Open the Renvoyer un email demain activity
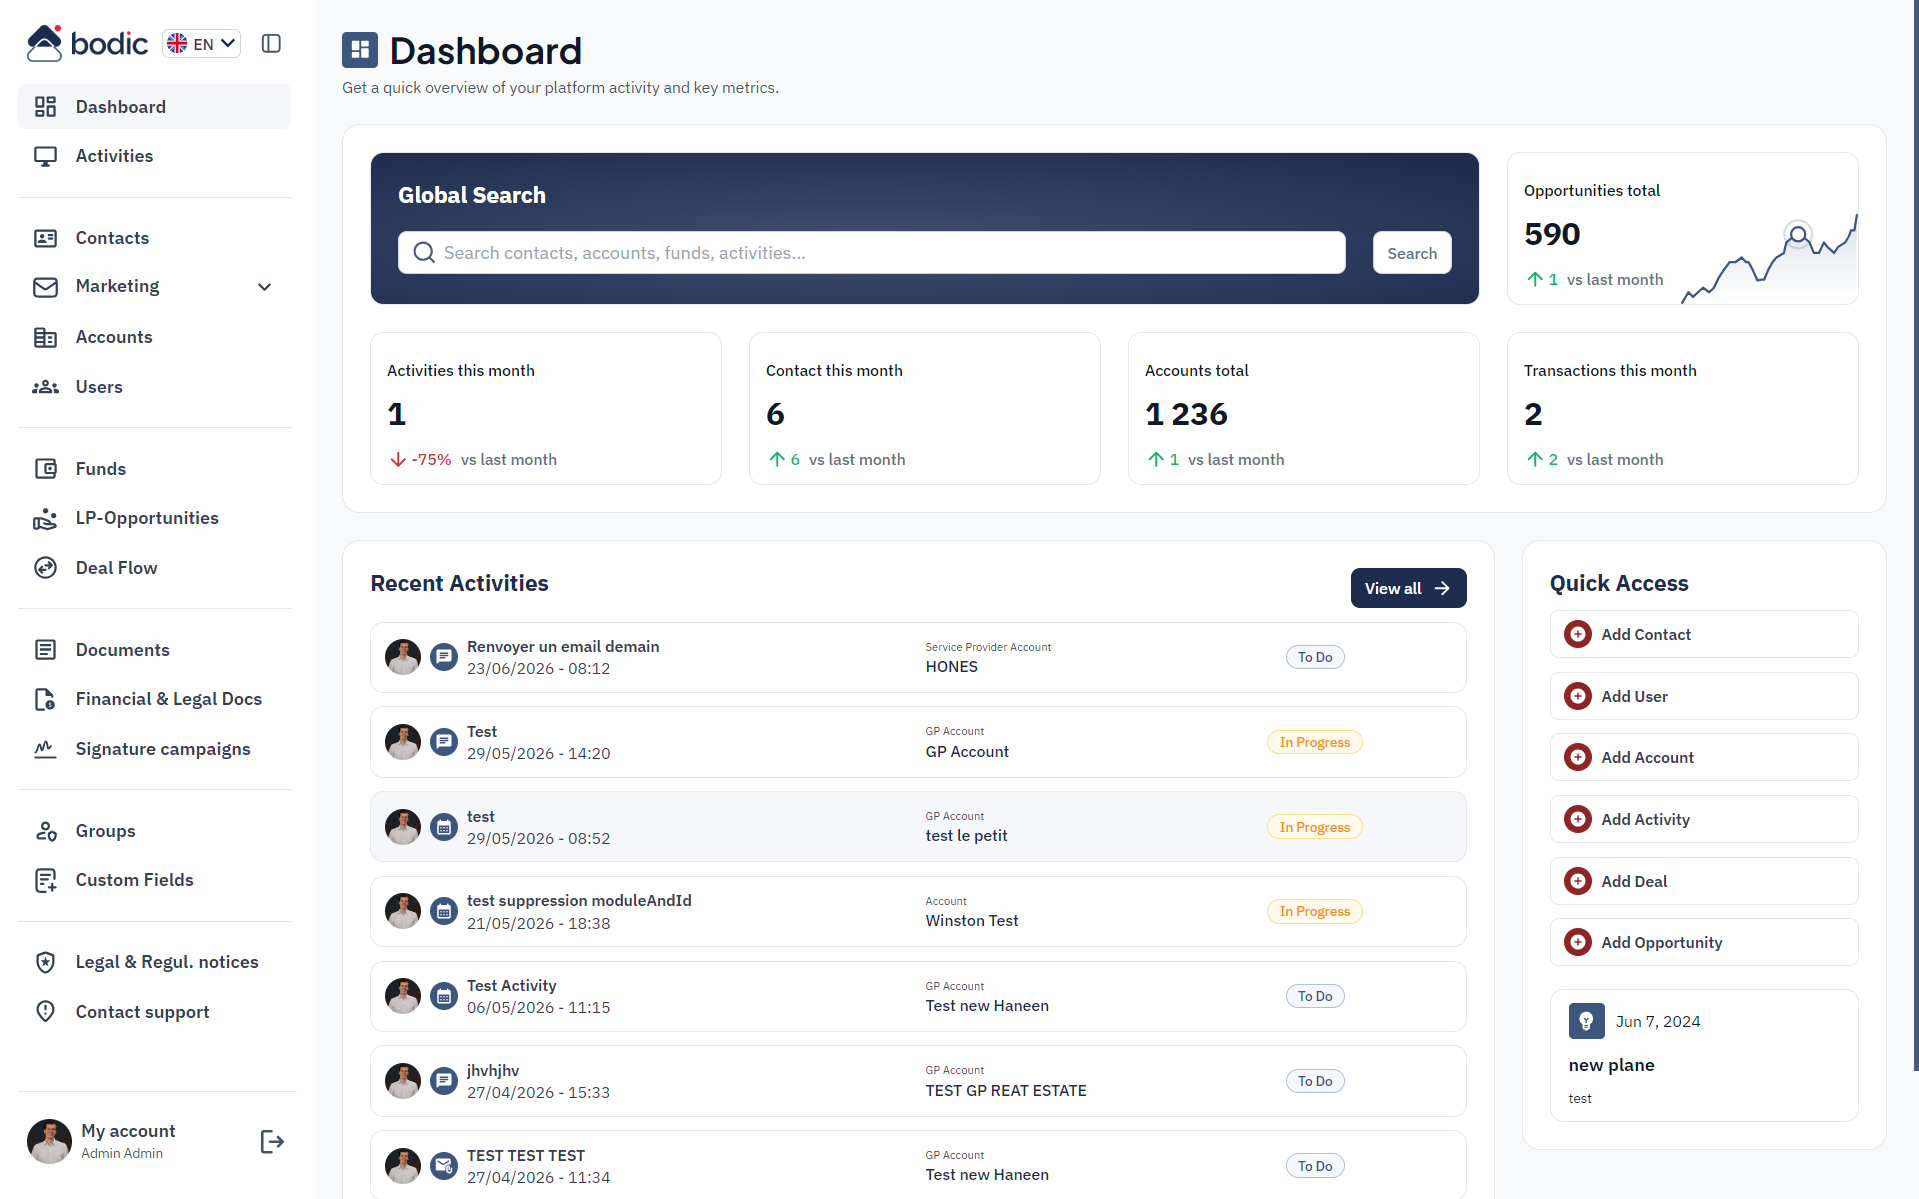Image resolution: width=1919 pixels, height=1199 pixels. (x=918, y=658)
